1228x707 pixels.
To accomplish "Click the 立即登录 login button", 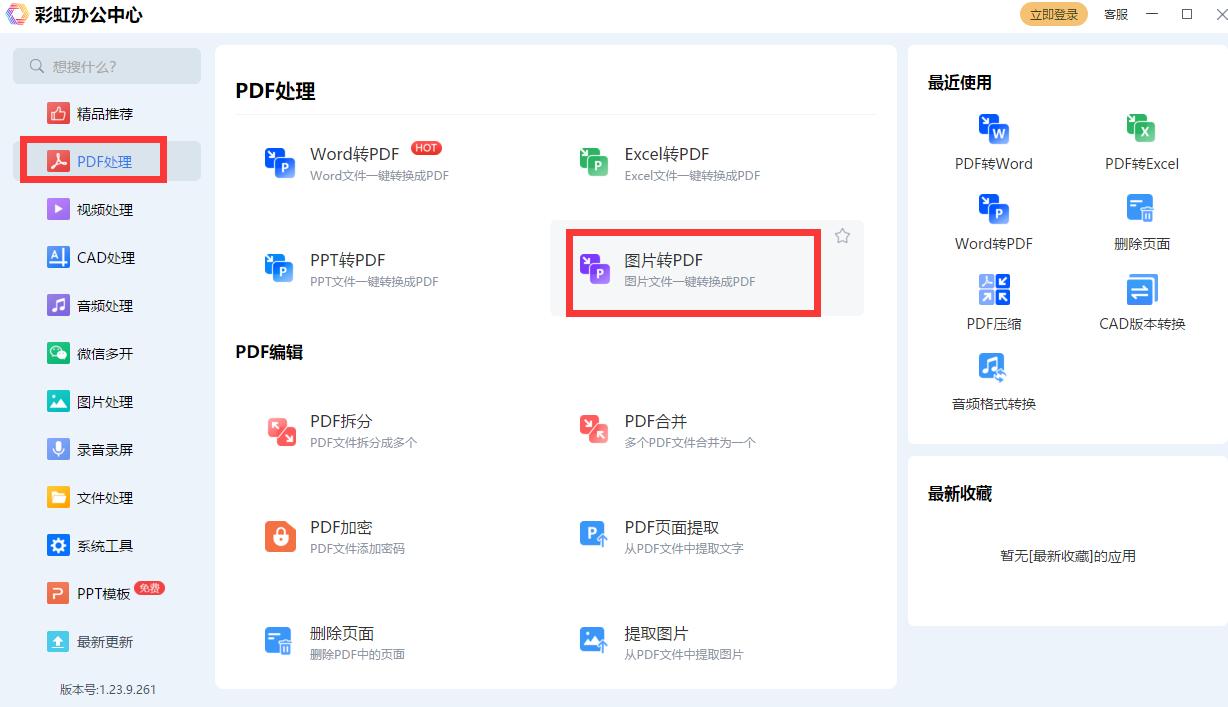I will point(1053,14).
